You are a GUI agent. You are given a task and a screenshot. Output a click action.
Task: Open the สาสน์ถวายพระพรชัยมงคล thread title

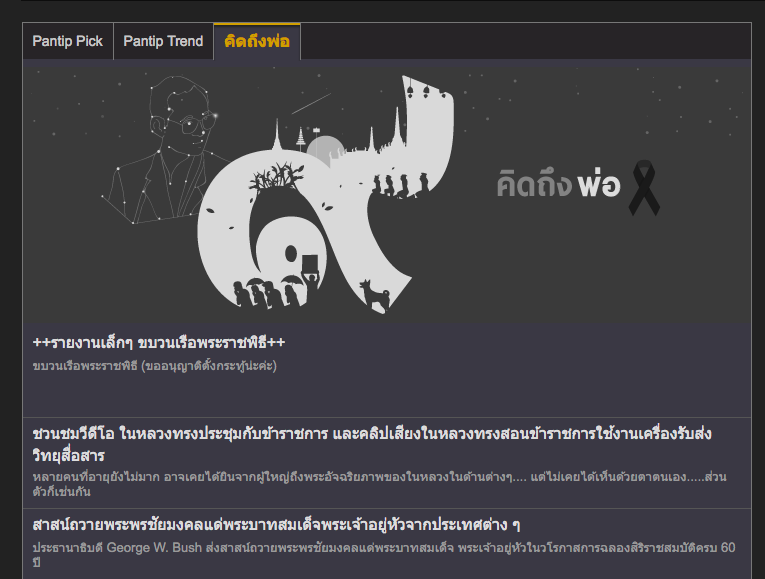(x=278, y=525)
